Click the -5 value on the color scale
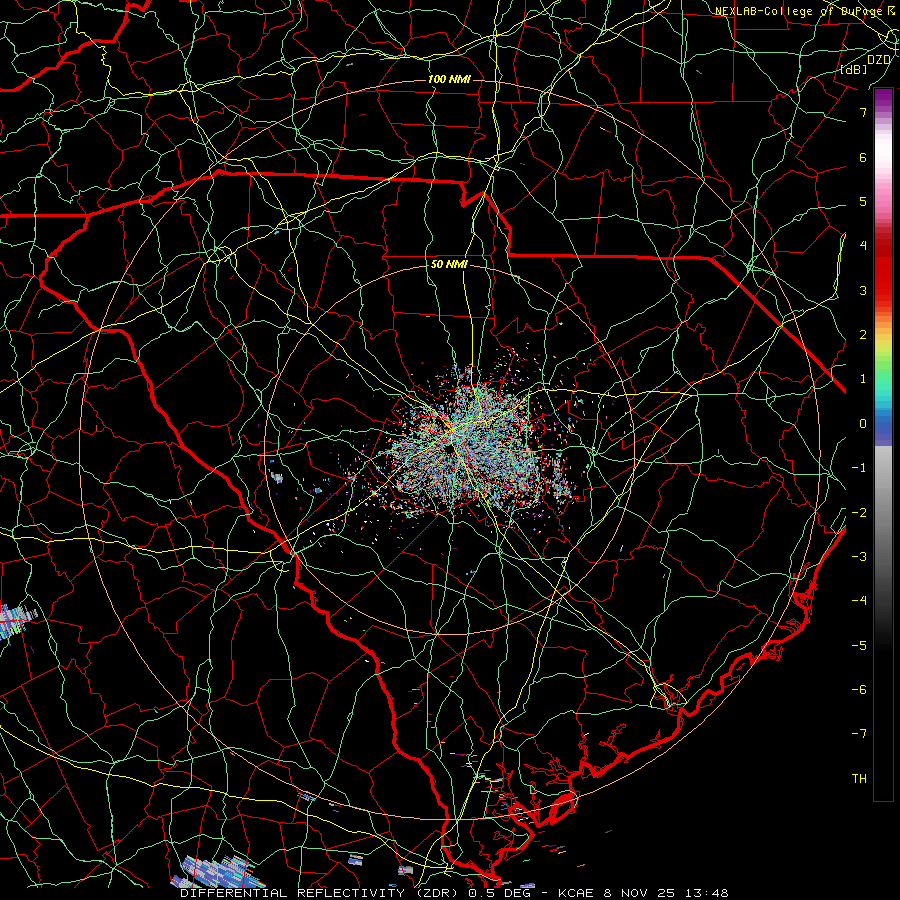Screen dimensions: 900x900 859,646
